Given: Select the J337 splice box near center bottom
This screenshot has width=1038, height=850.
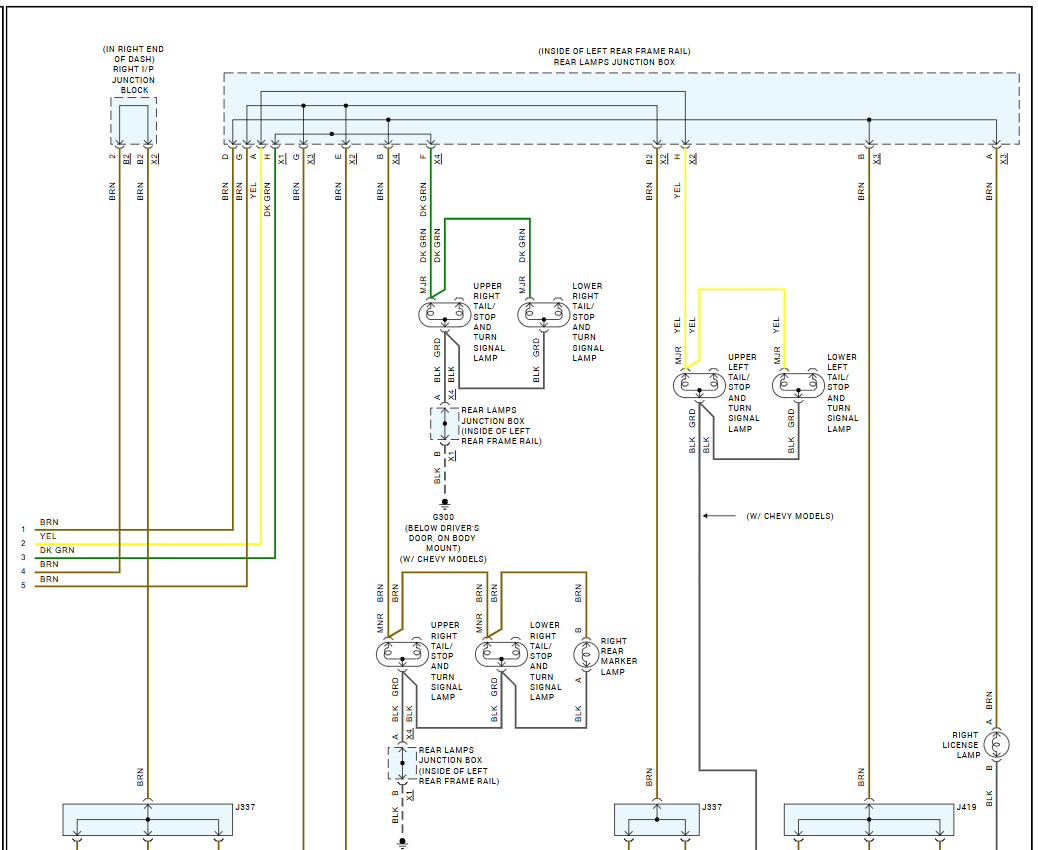Looking at the screenshot, I should 657,820.
